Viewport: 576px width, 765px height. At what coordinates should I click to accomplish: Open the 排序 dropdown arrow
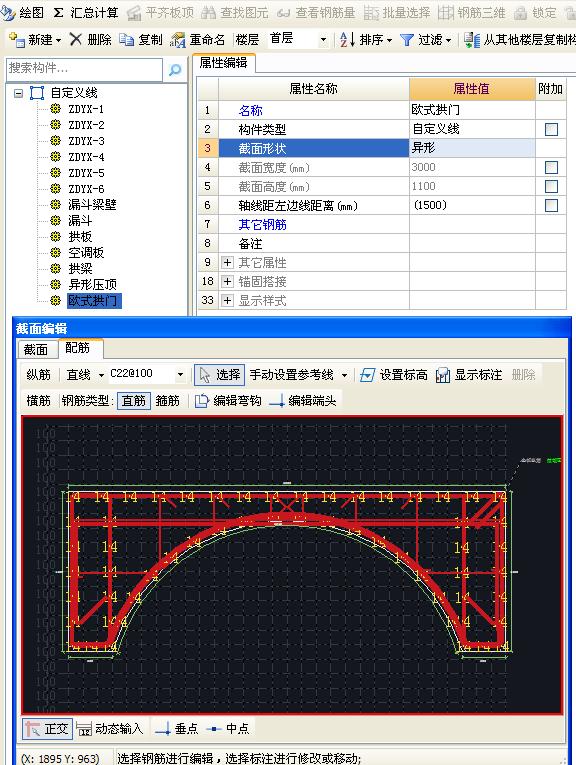tap(389, 40)
